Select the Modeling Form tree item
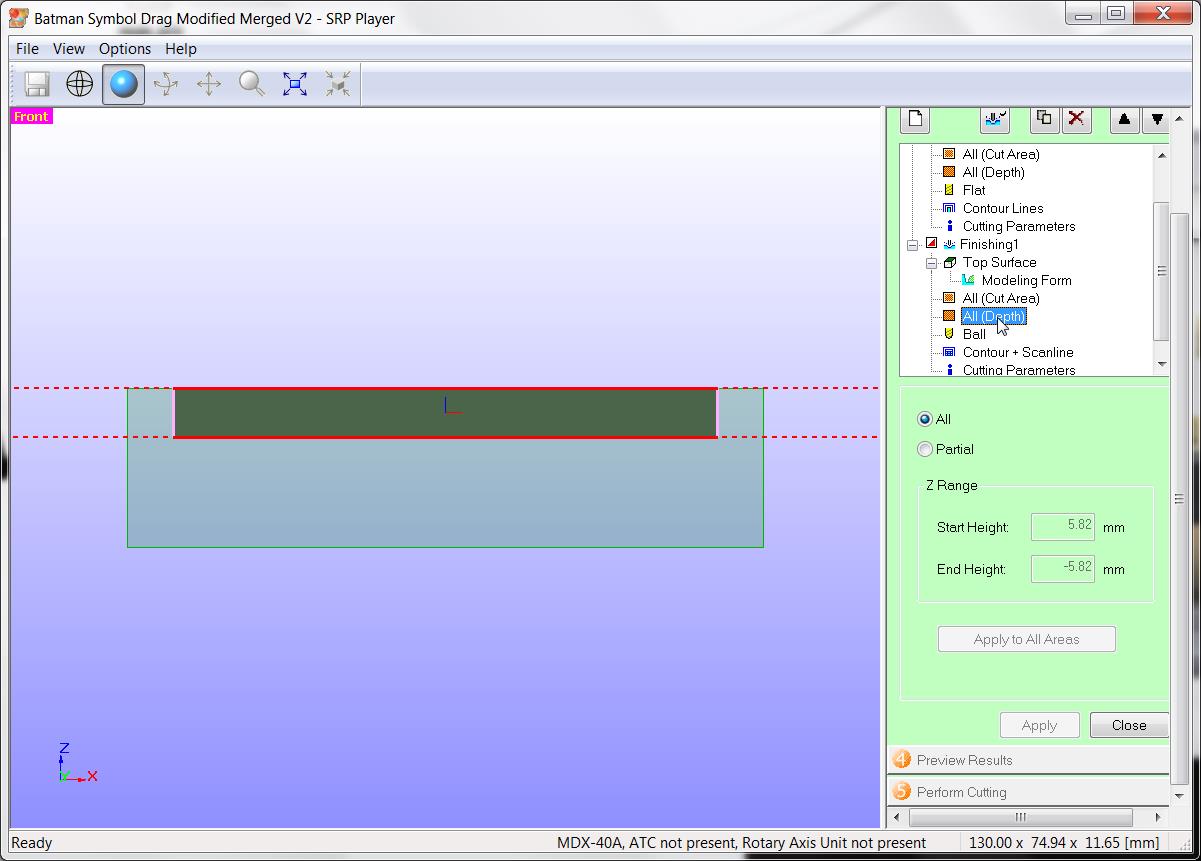Viewport: 1201px width, 861px height. coord(1027,280)
